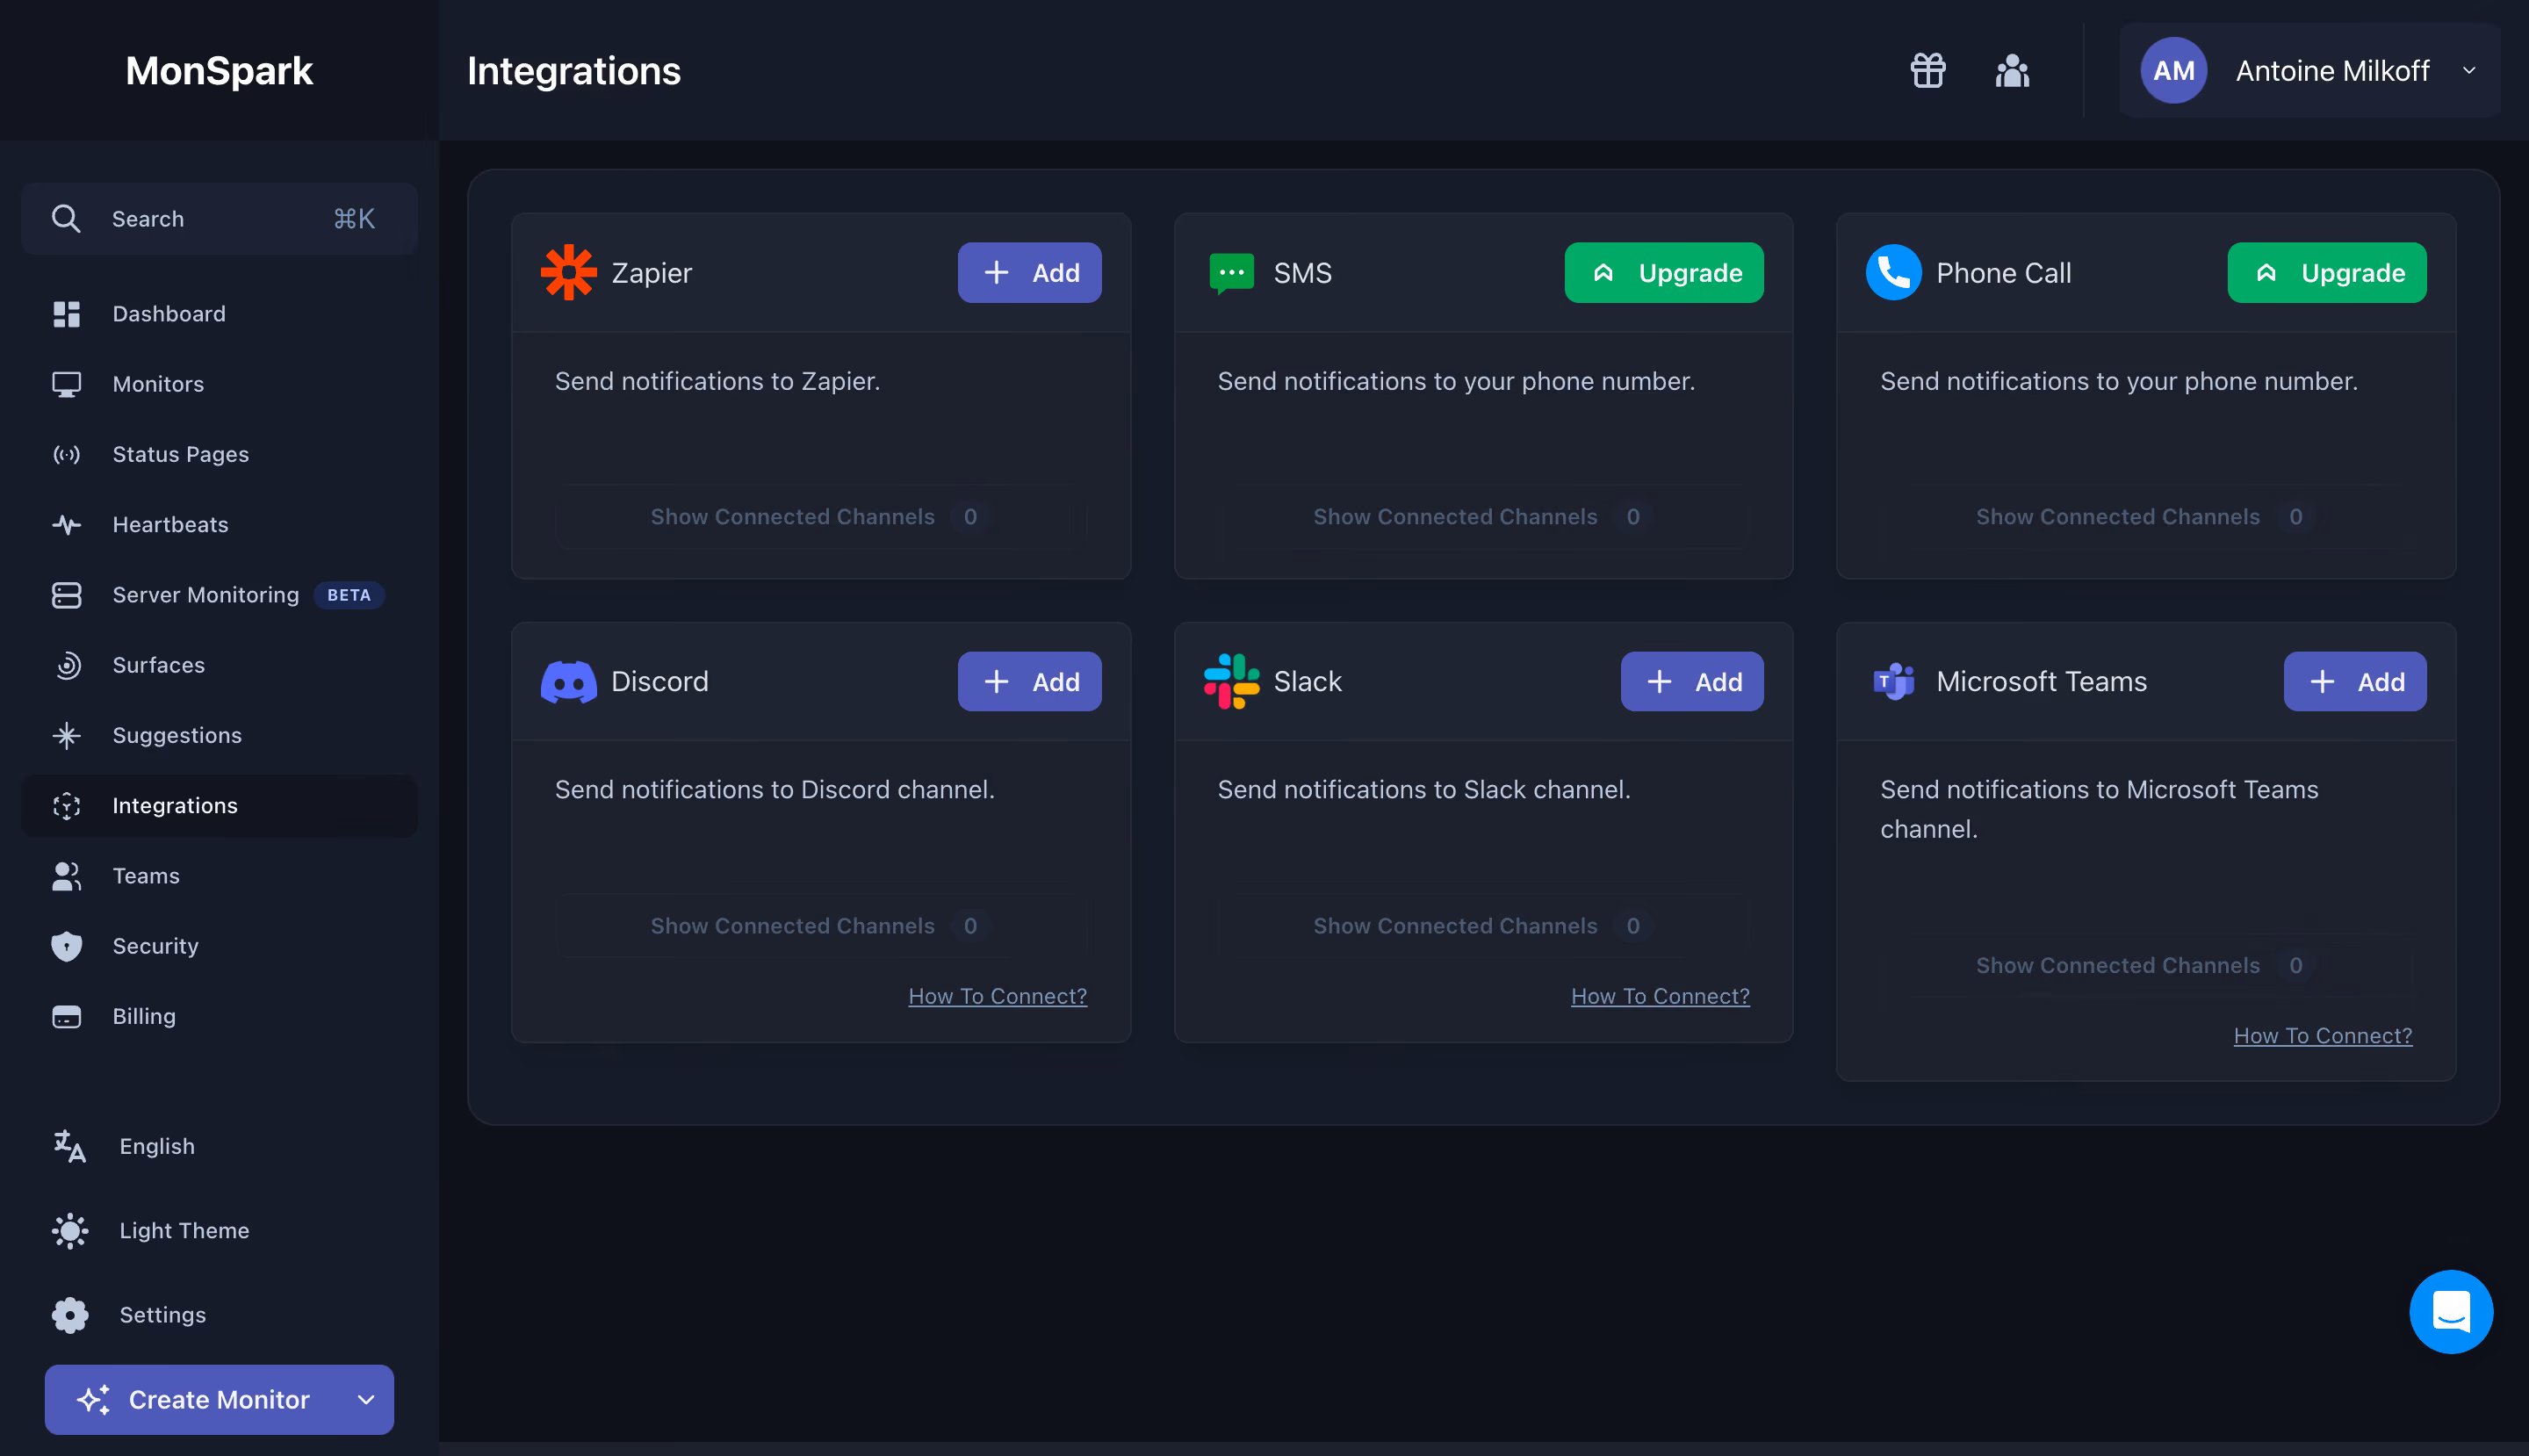Viewport: 2529px width, 1456px height.
Task: Expand the Antoine Milkoff account dropdown
Action: click(x=2469, y=71)
